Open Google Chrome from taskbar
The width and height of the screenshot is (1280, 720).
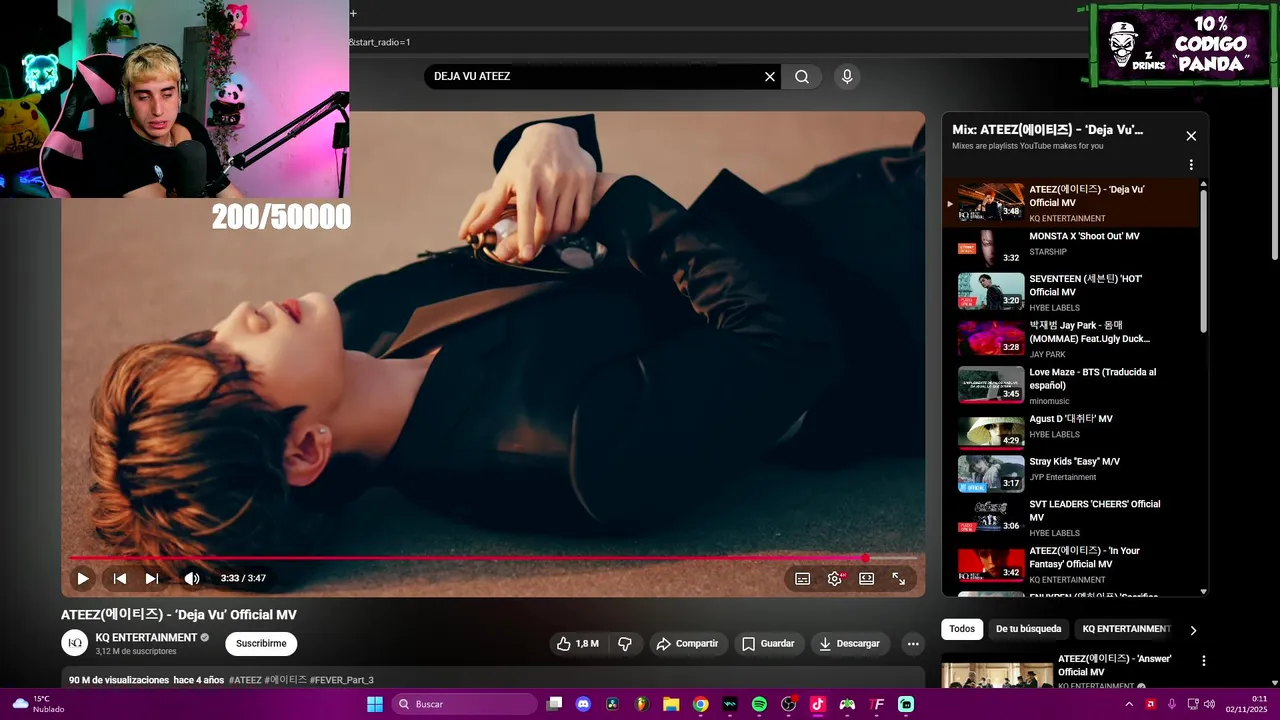pos(701,704)
